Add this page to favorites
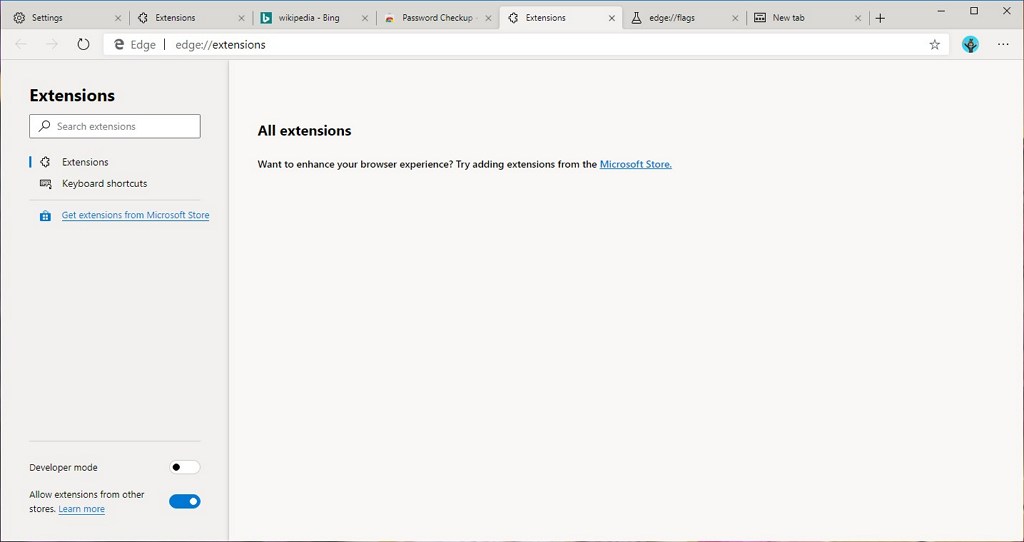This screenshot has width=1024, height=542. [x=935, y=44]
